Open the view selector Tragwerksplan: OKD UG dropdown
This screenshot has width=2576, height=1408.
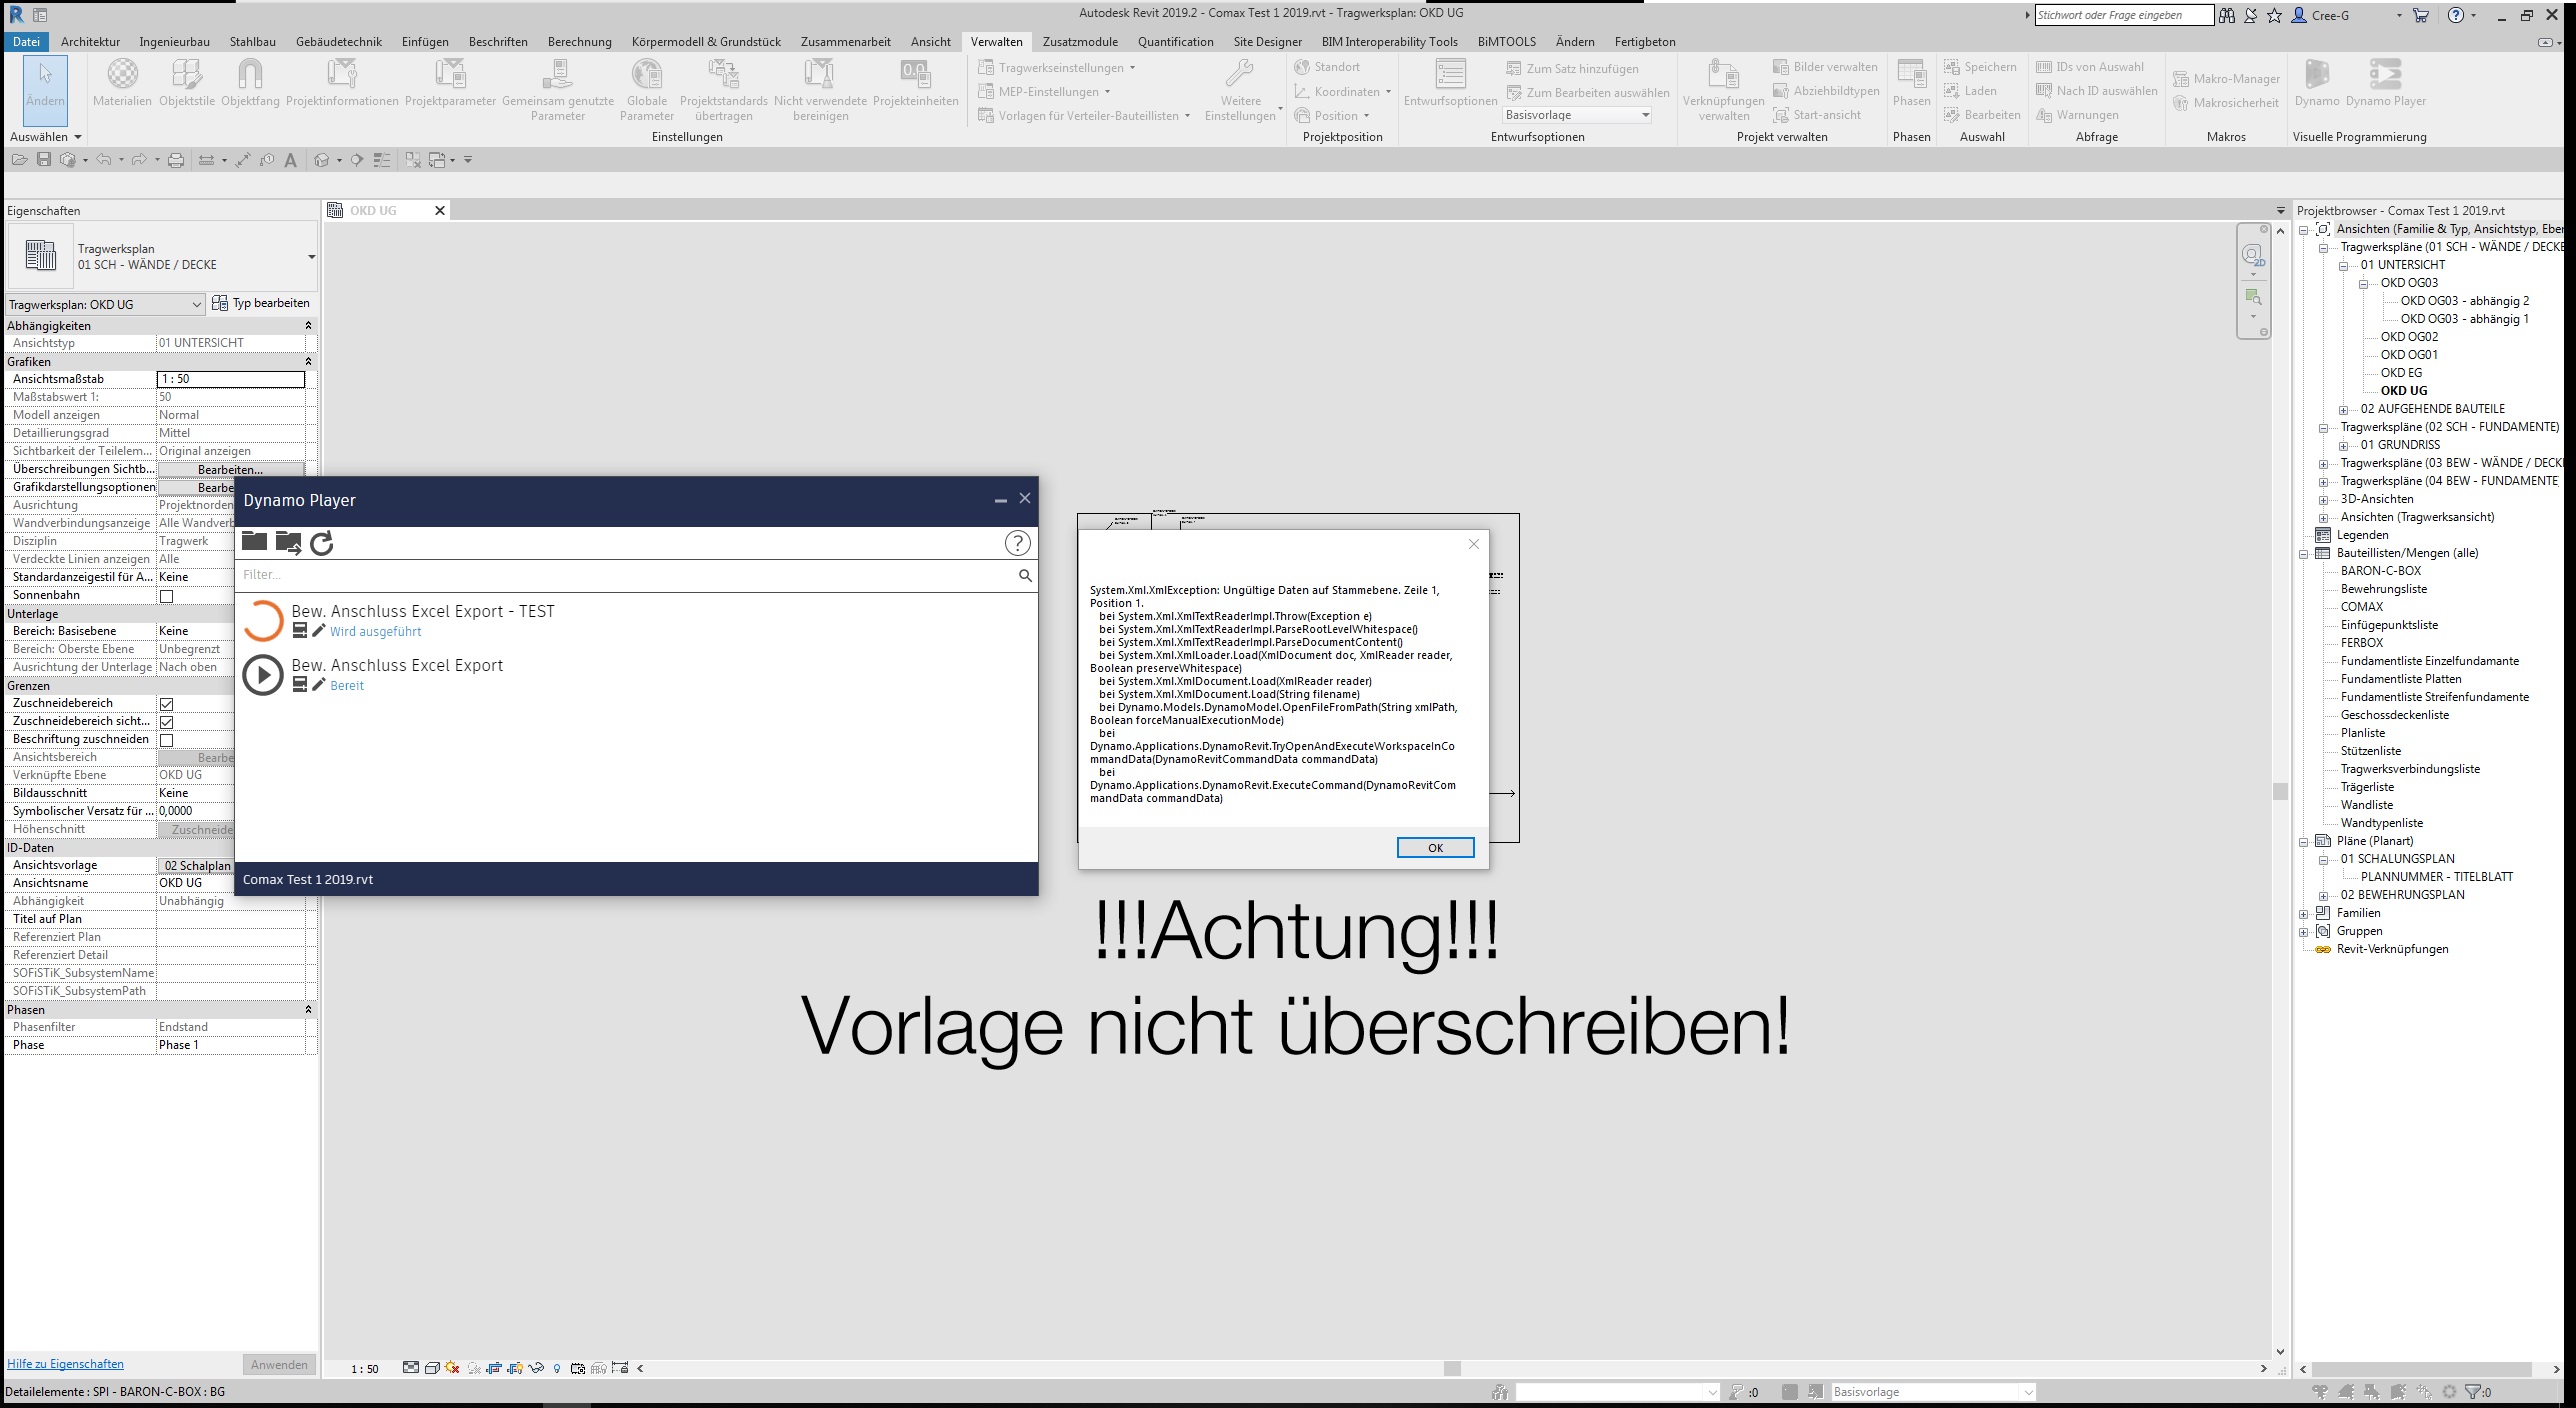(105, 304)
